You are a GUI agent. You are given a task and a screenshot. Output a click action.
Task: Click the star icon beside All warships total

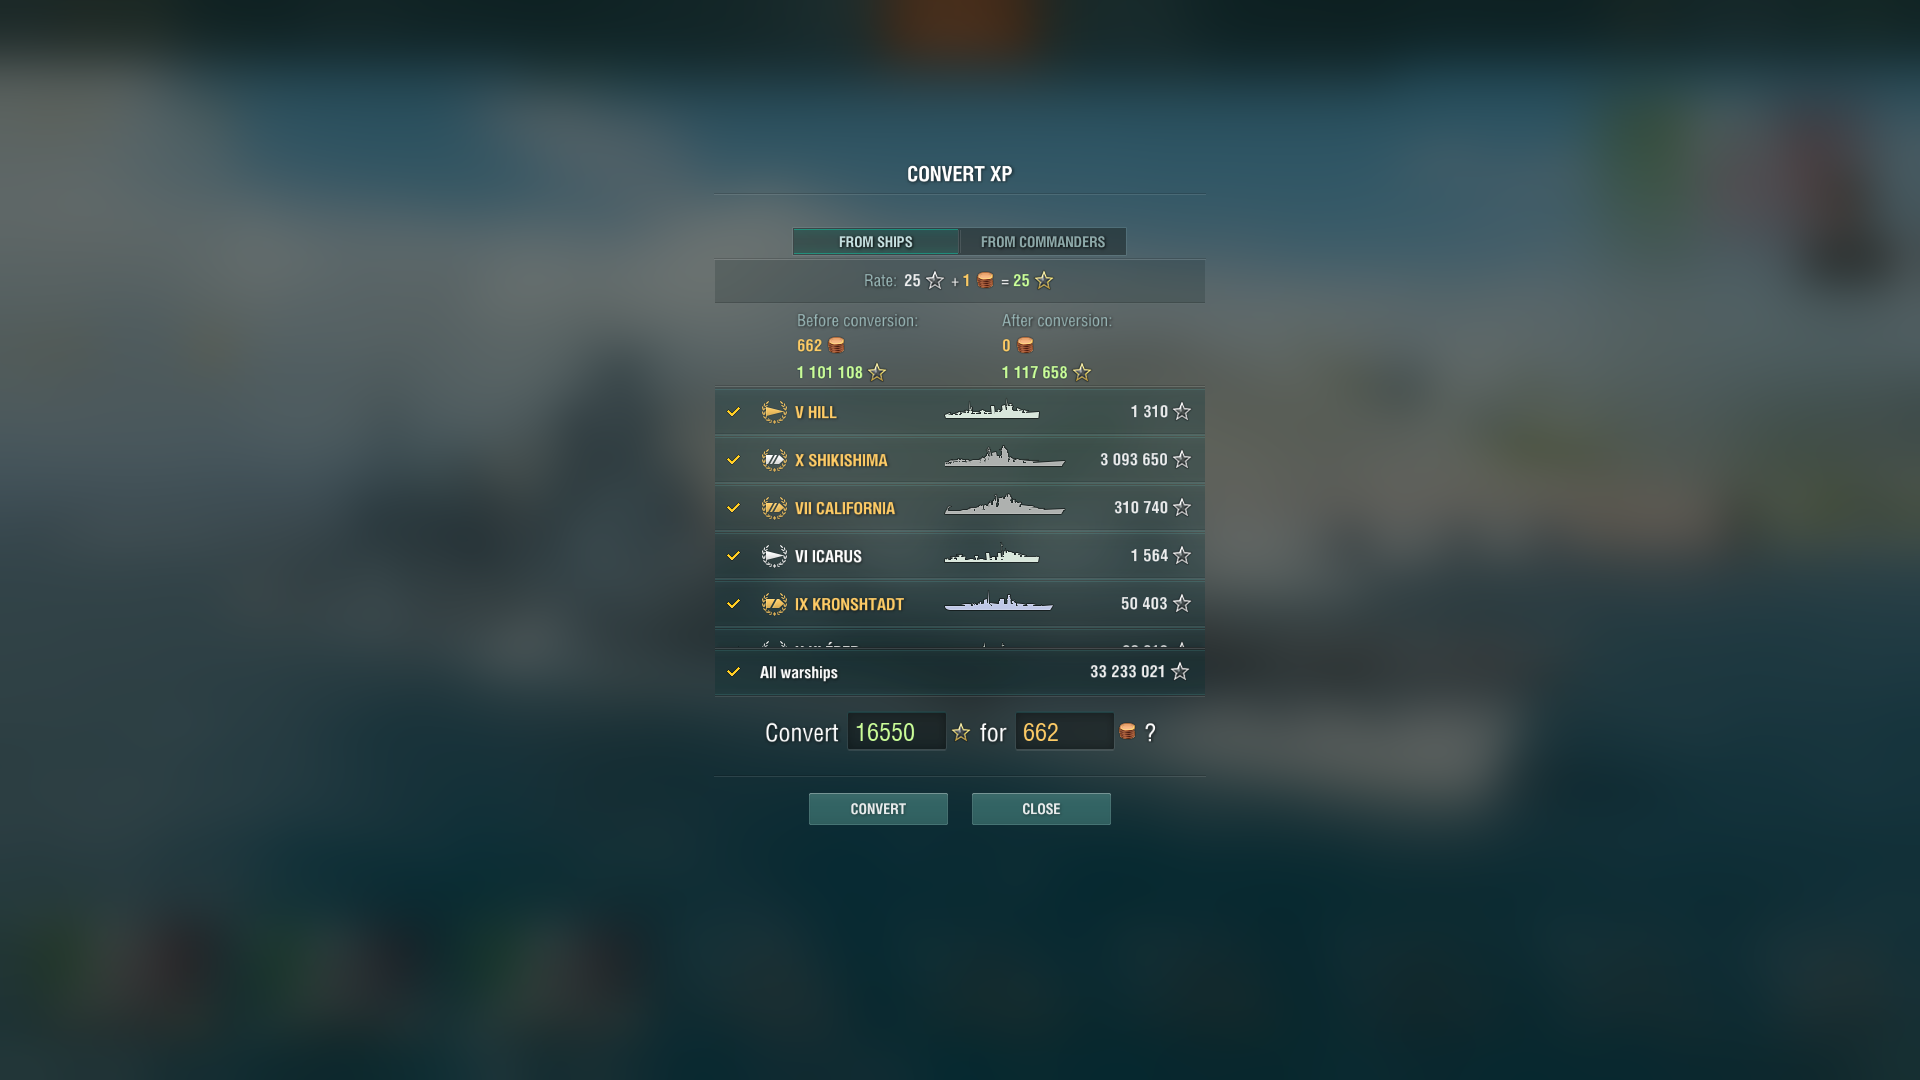tap(1180, 671)
